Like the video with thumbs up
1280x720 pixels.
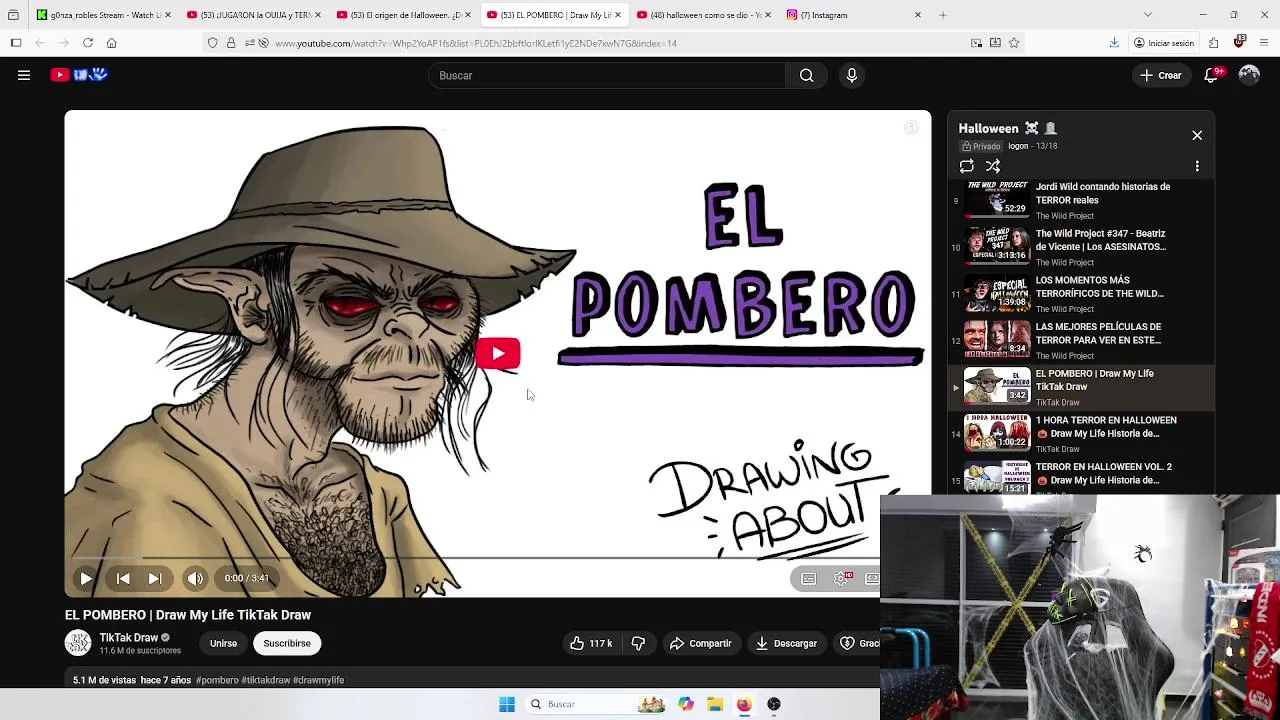(x=590, y=643)
